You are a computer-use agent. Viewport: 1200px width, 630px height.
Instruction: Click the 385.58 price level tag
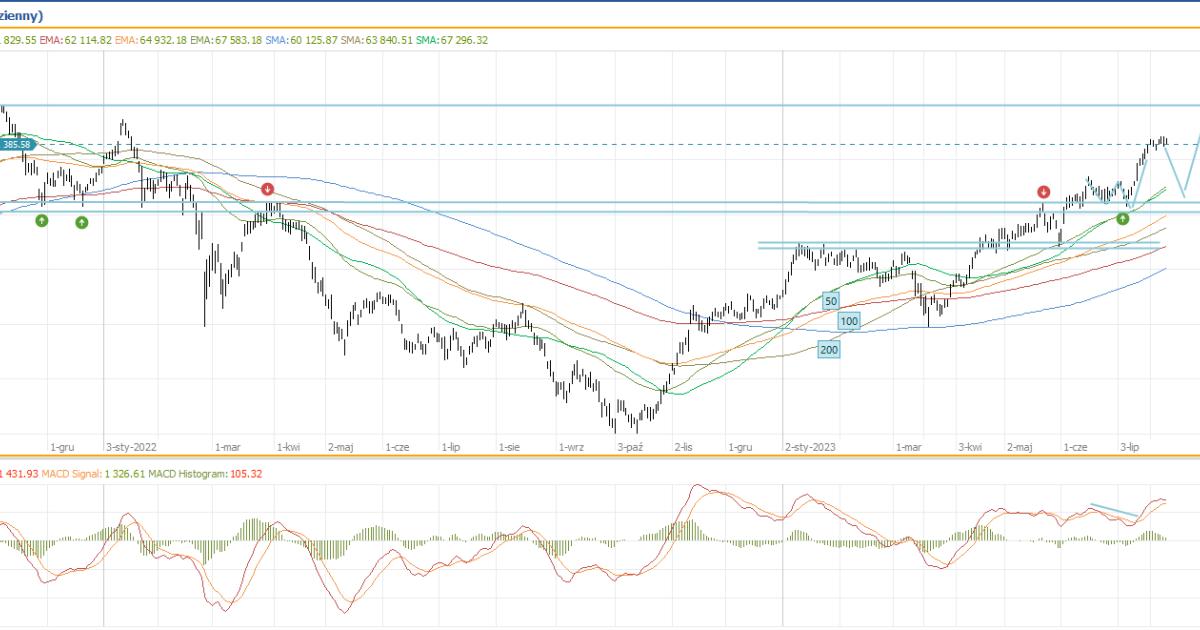coord(16,145)
